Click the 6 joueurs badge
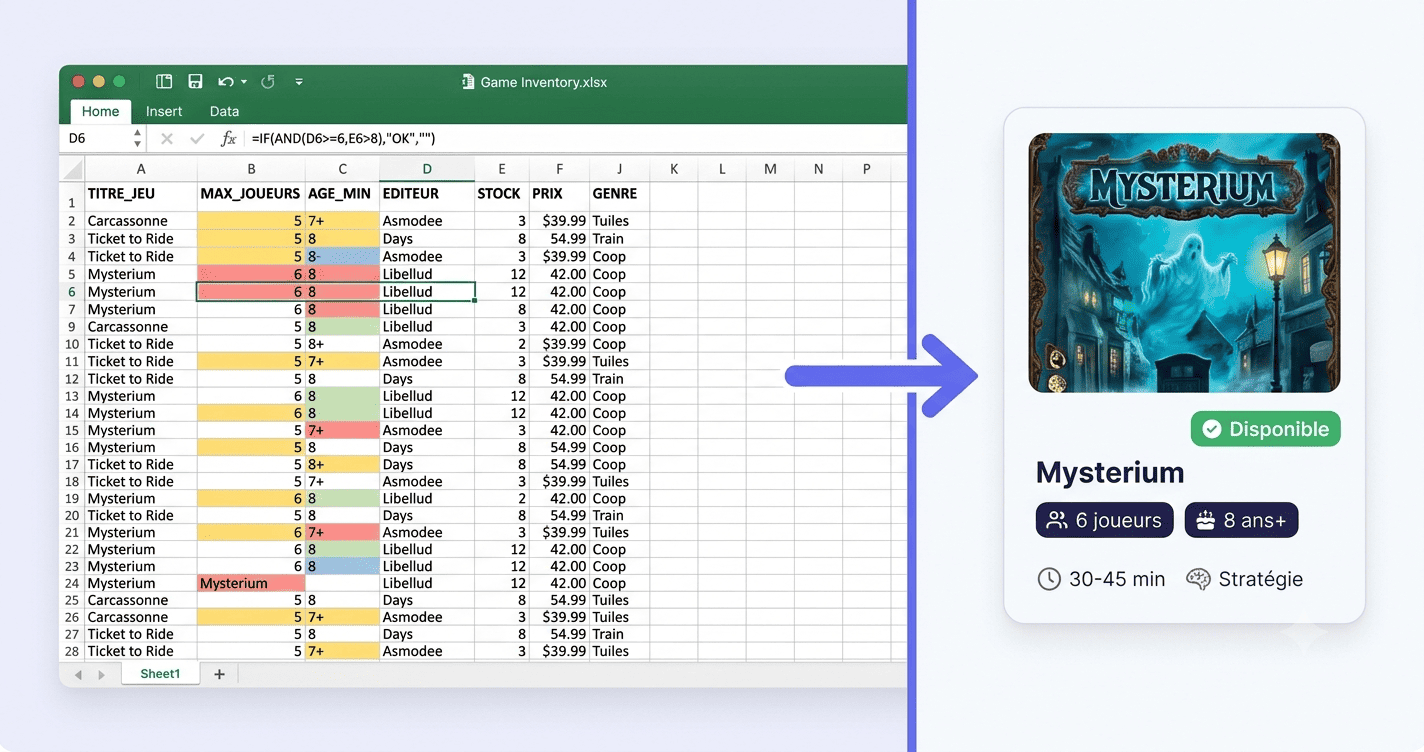 pos(1104,520)
